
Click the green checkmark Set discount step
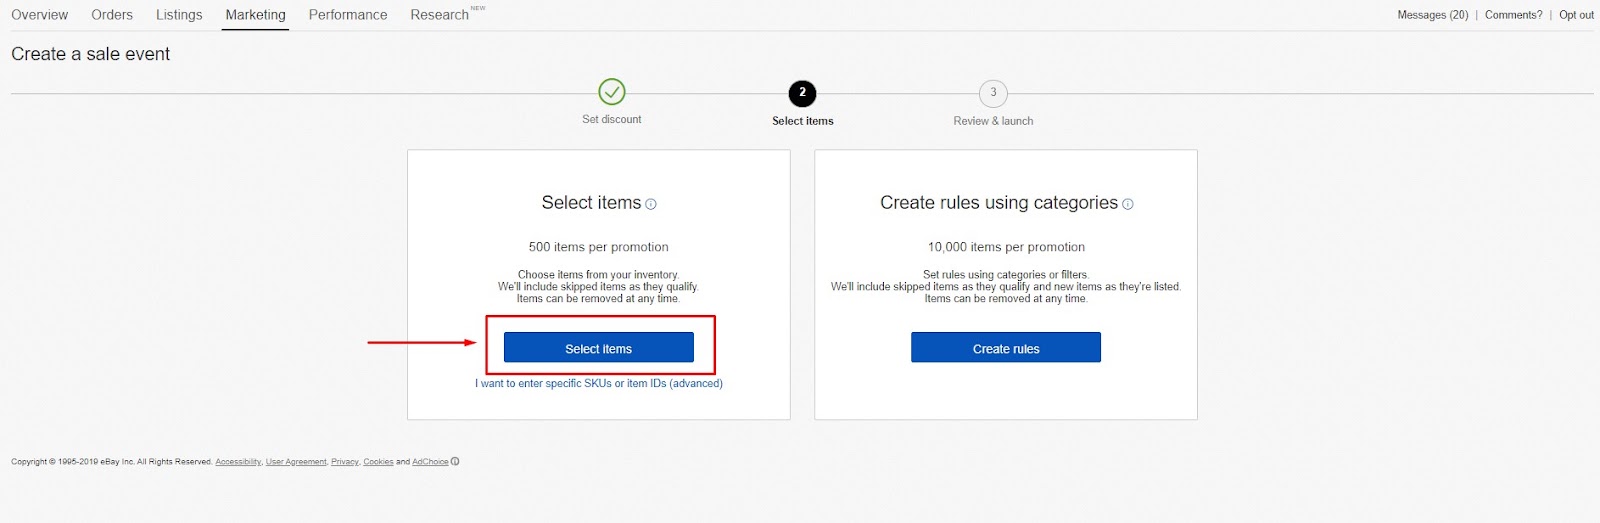pos(612,92)
